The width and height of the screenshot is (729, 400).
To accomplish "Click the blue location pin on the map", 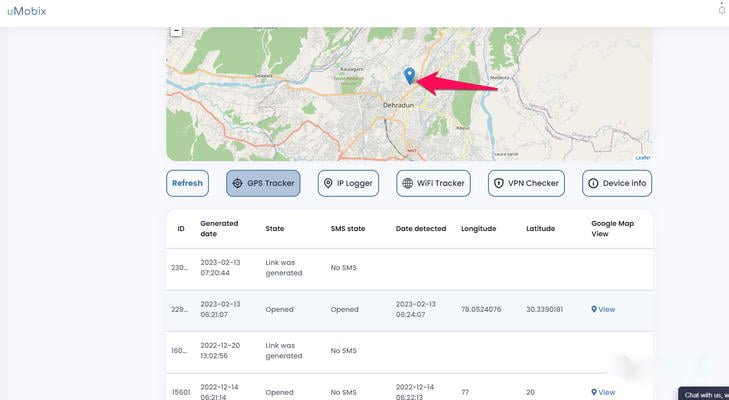I will coord(409,76).
